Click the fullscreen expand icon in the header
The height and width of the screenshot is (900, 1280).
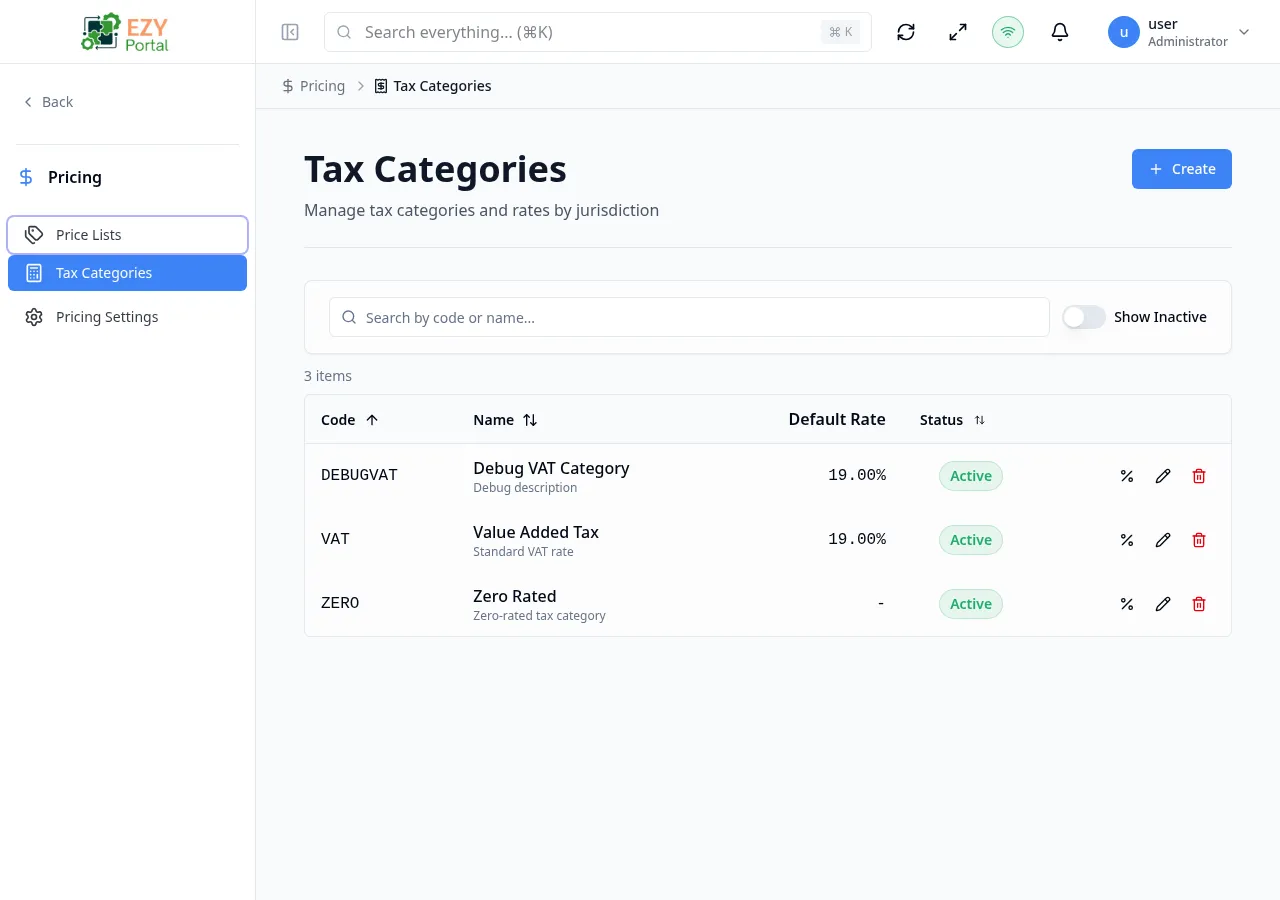(957, 32)
